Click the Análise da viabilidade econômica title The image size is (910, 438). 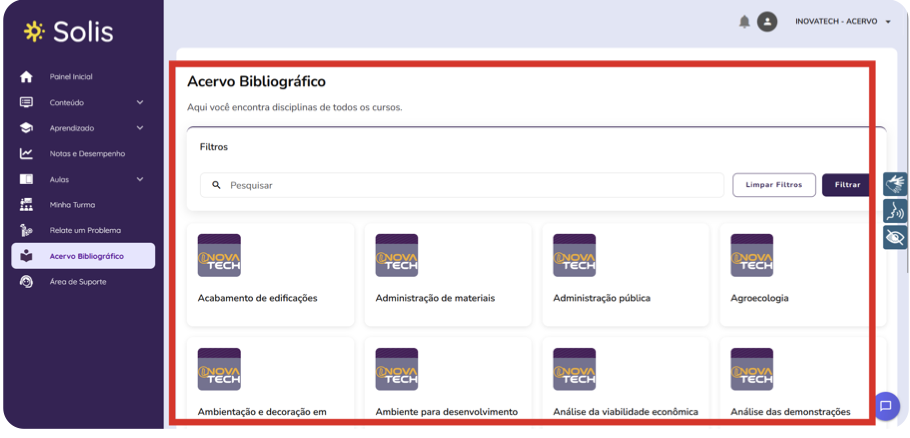(x=626, y=412)
